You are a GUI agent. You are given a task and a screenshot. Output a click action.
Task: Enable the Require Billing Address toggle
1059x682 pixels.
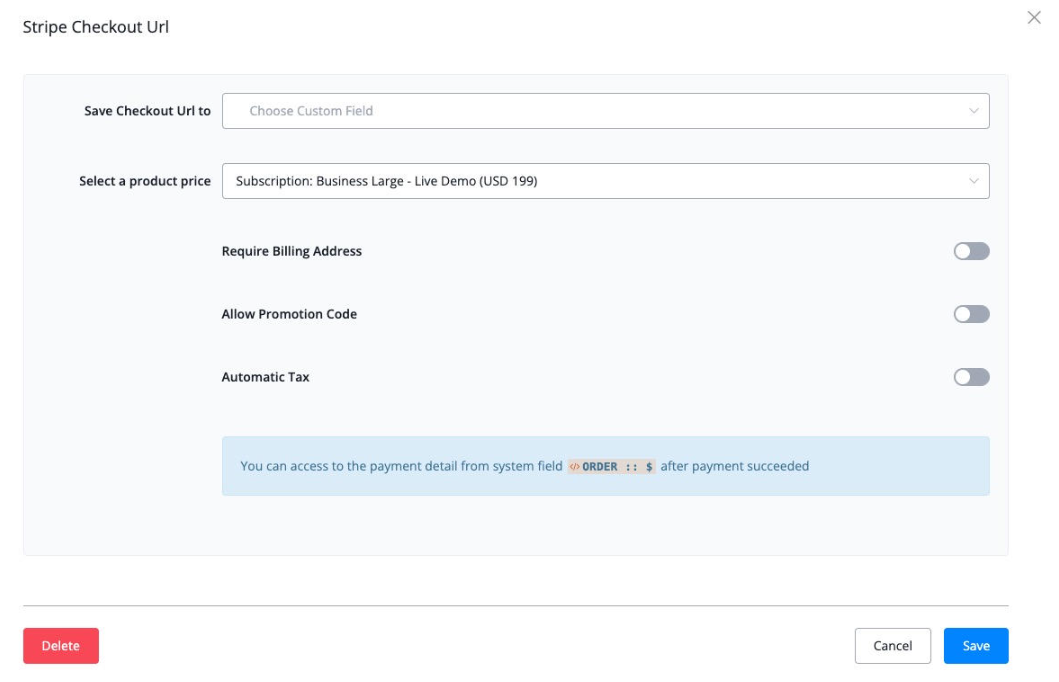970,251
